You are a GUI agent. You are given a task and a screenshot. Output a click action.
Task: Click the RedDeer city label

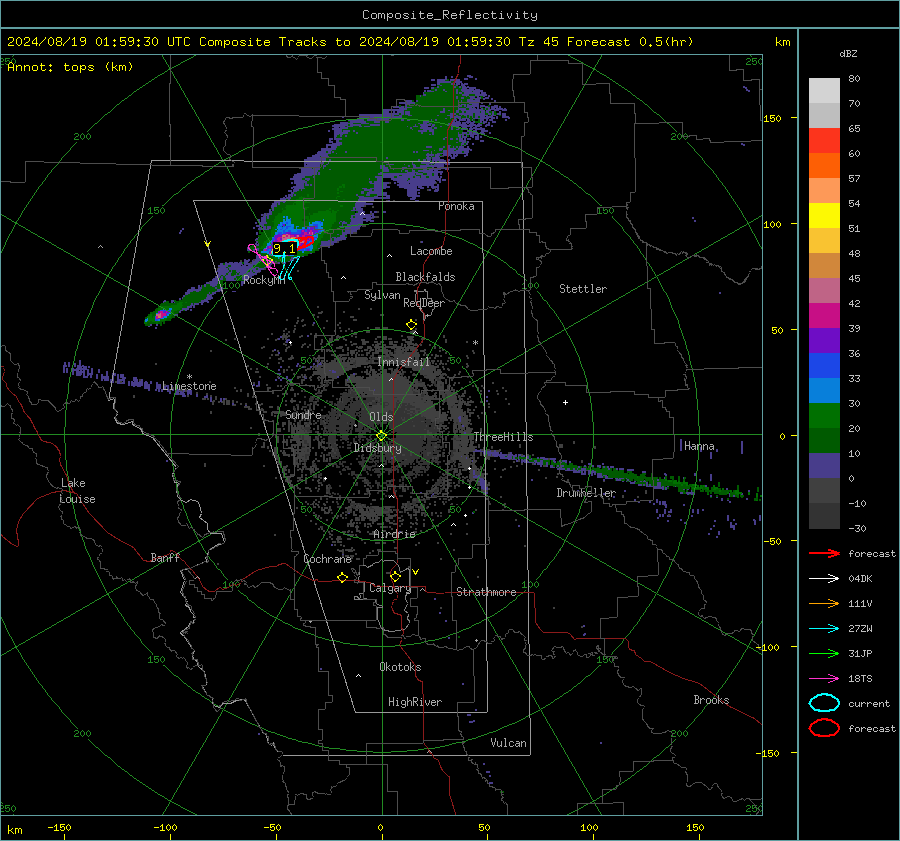[x=424, y=303]
